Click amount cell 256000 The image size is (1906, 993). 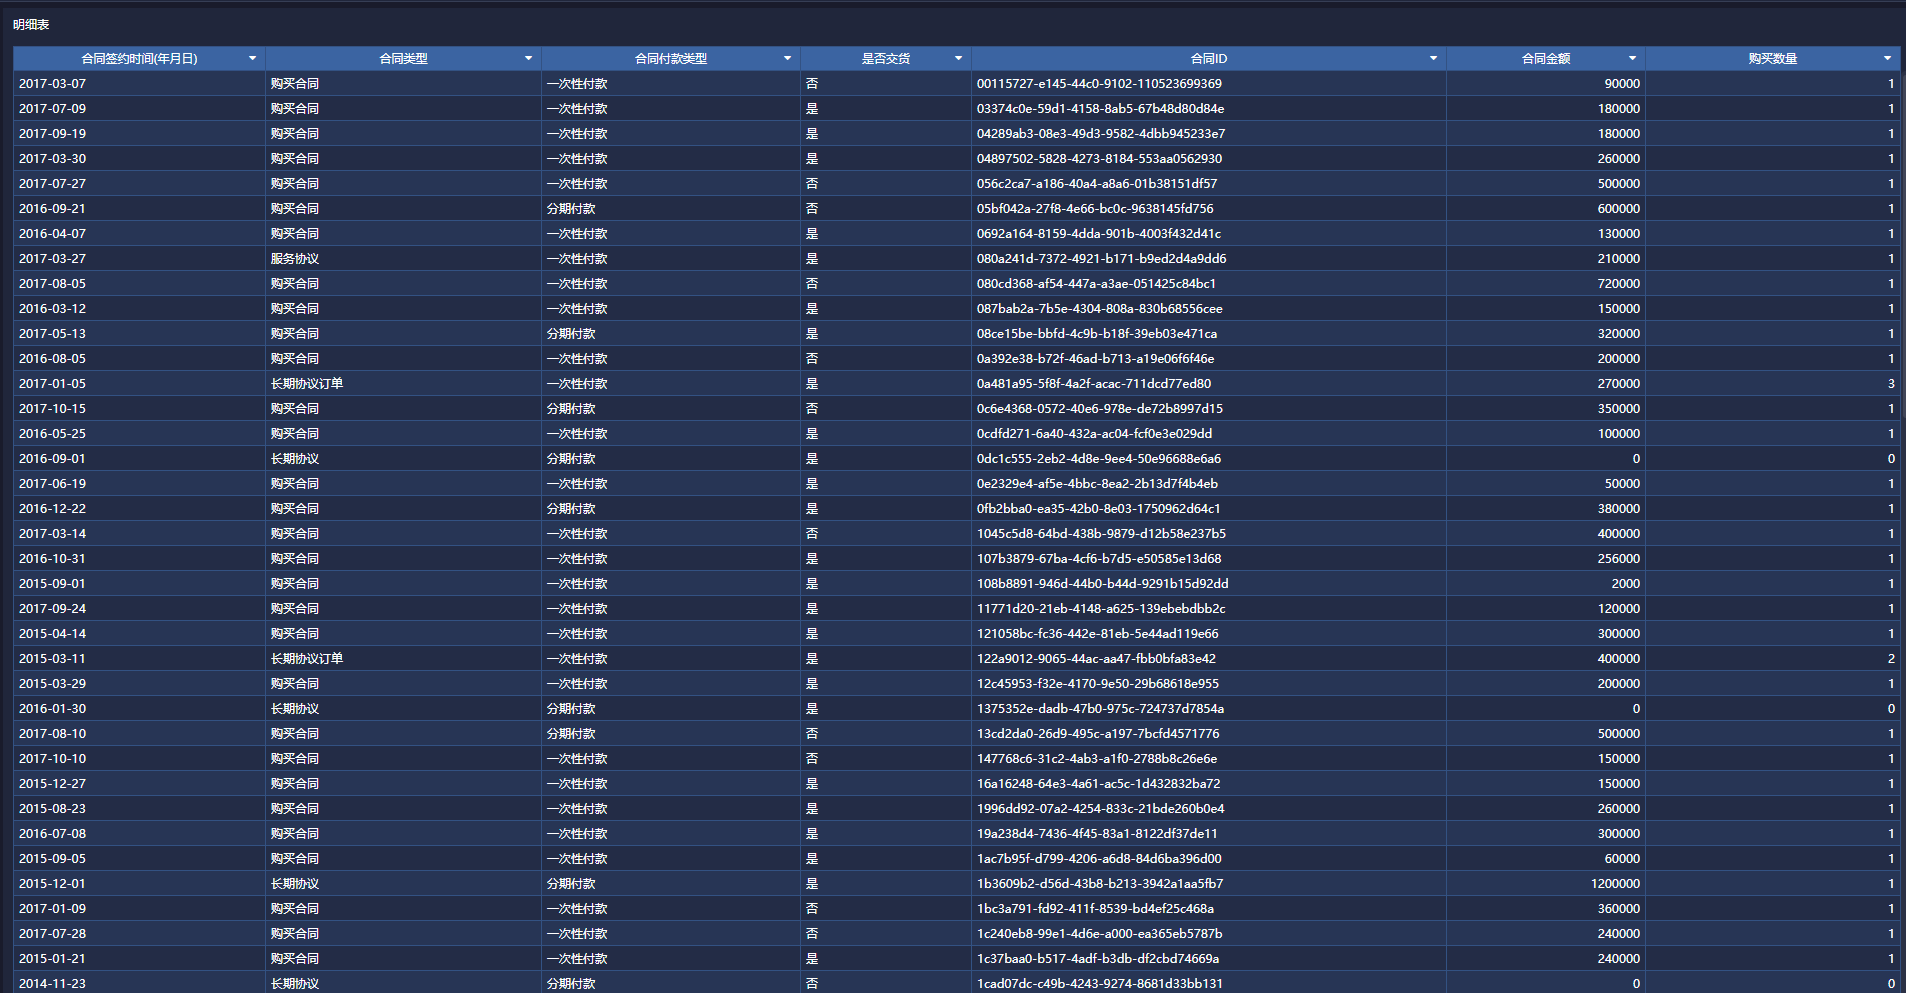pos(1546,559)
